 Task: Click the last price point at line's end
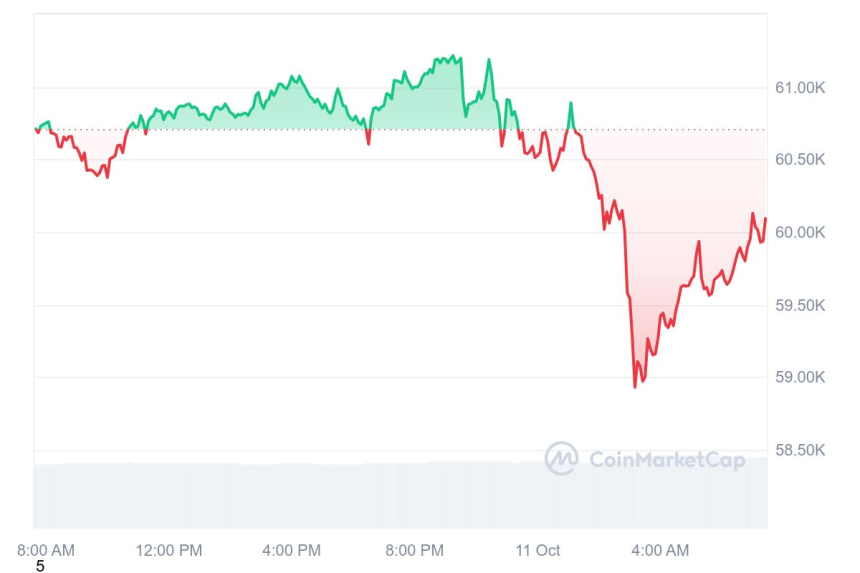coord(765,219)
